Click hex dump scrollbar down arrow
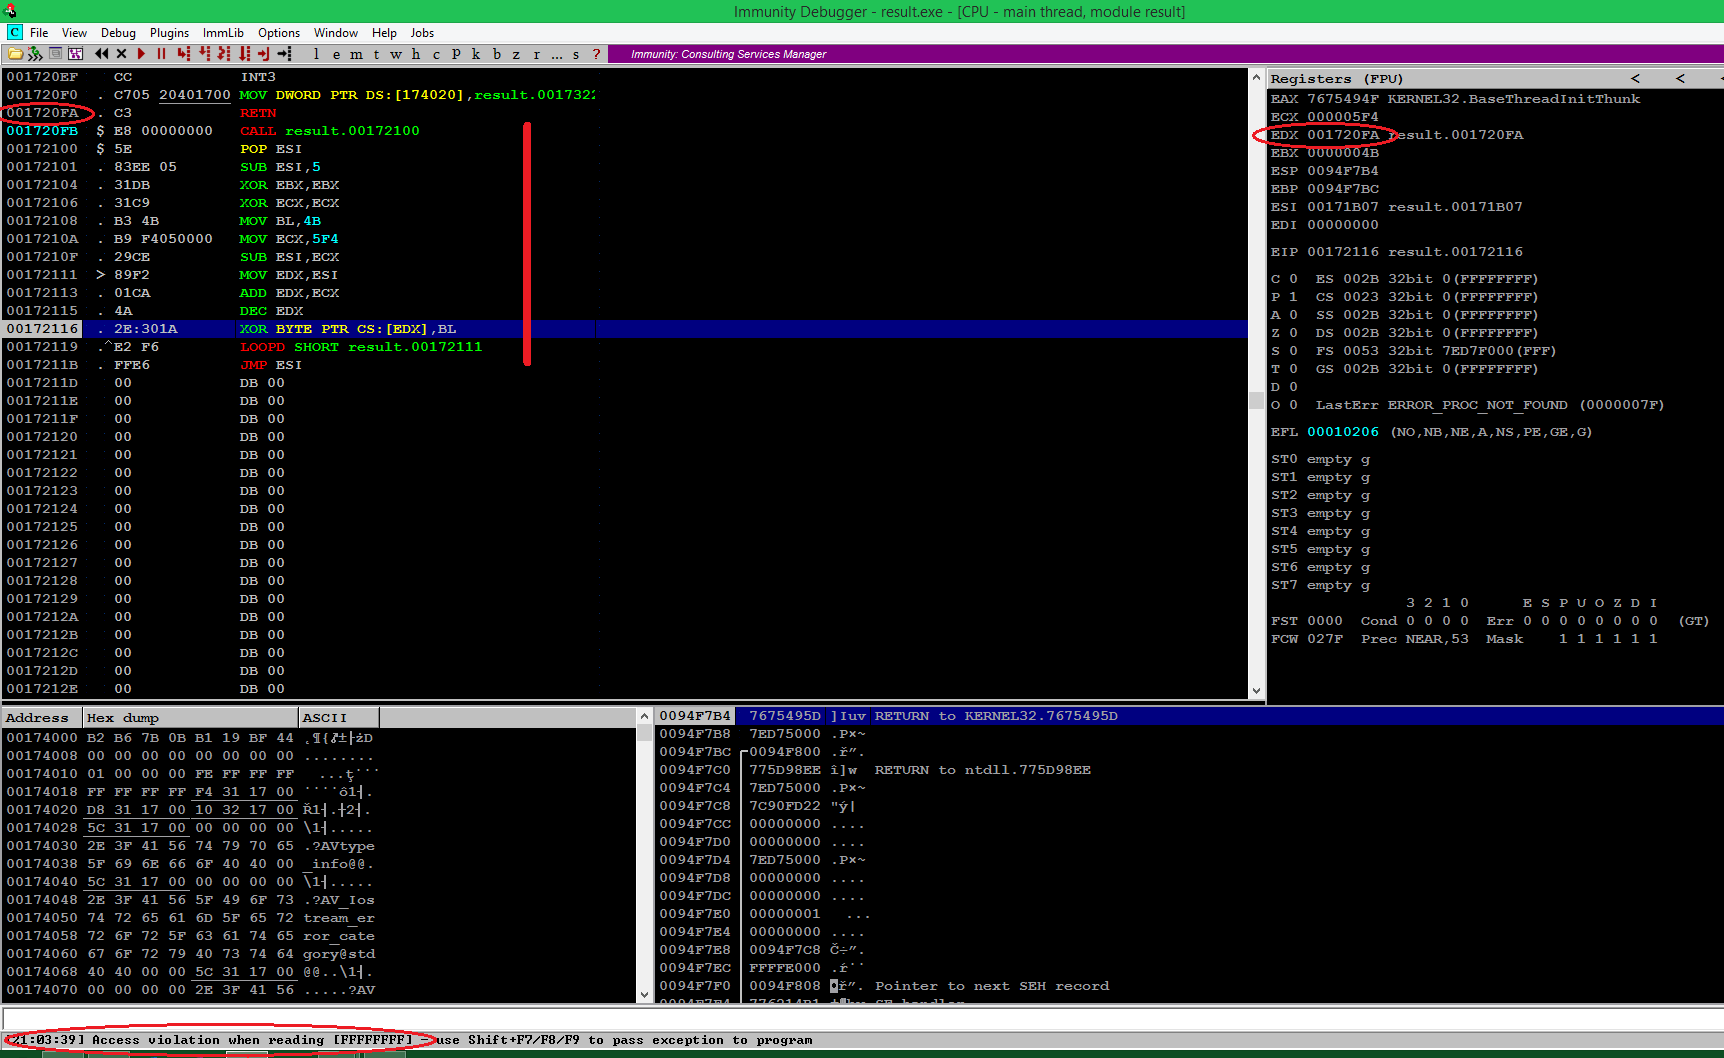 (644, 995)
